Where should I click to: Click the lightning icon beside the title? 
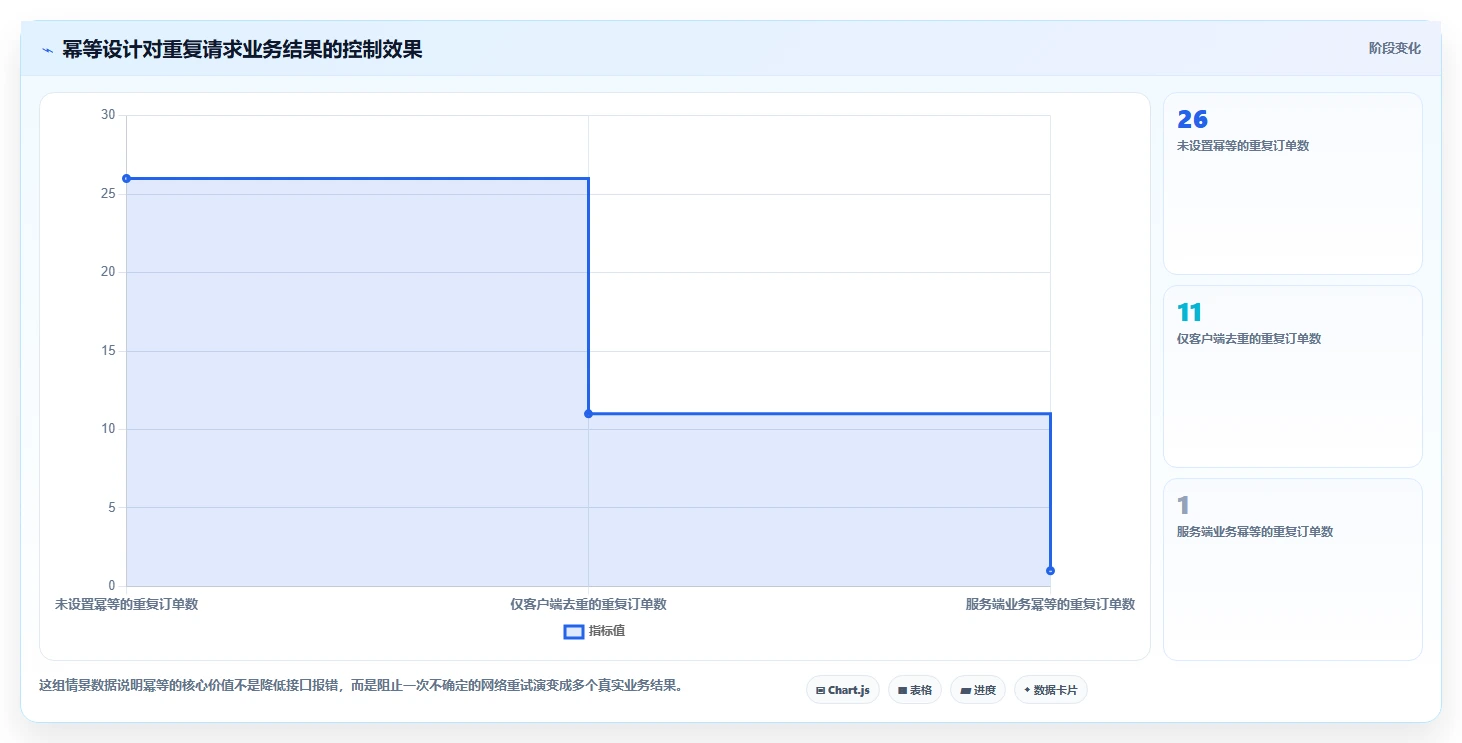click(x=47, y=50)
